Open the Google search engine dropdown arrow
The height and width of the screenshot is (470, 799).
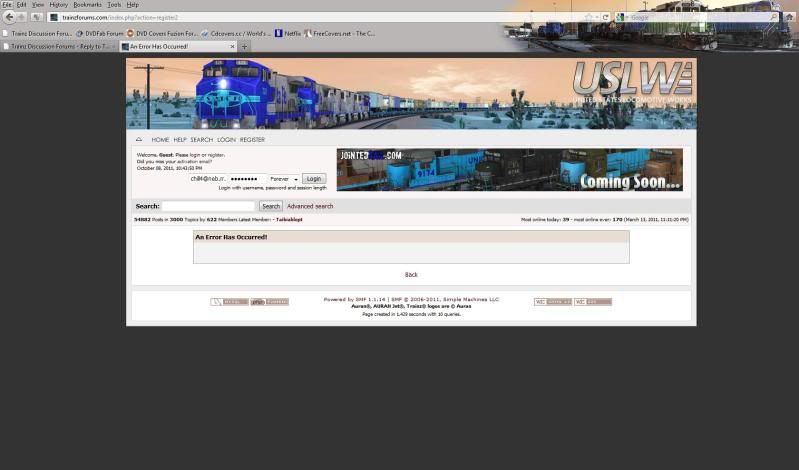(627, 17)
